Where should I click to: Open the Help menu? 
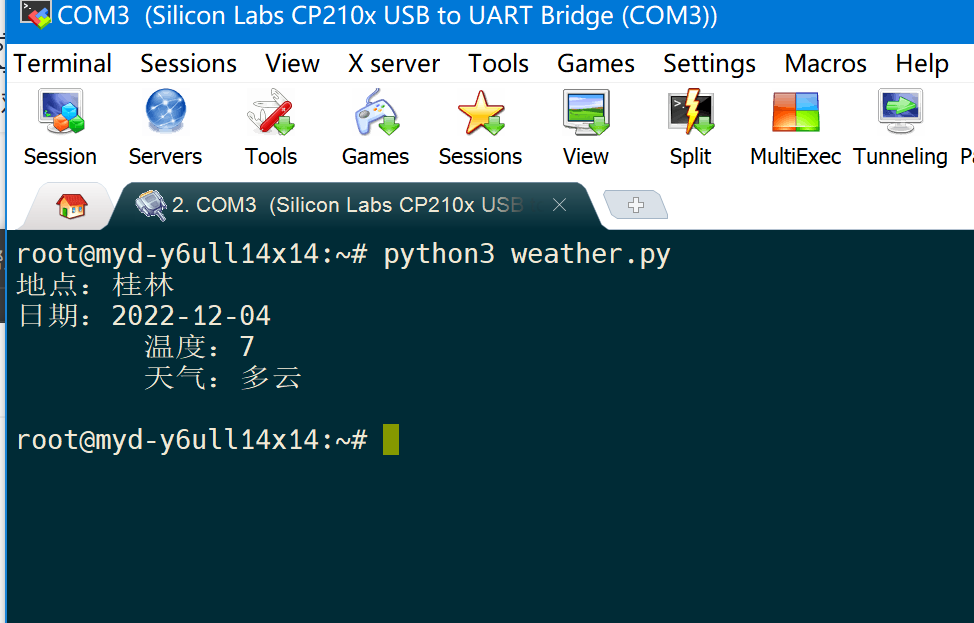921,64
